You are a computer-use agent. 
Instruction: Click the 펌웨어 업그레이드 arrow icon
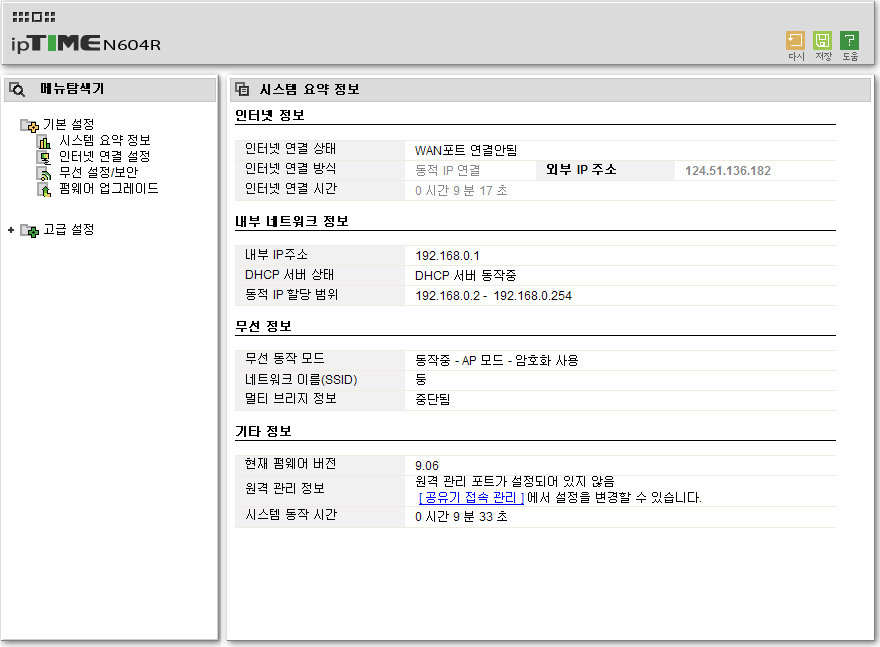click(44, 190)
